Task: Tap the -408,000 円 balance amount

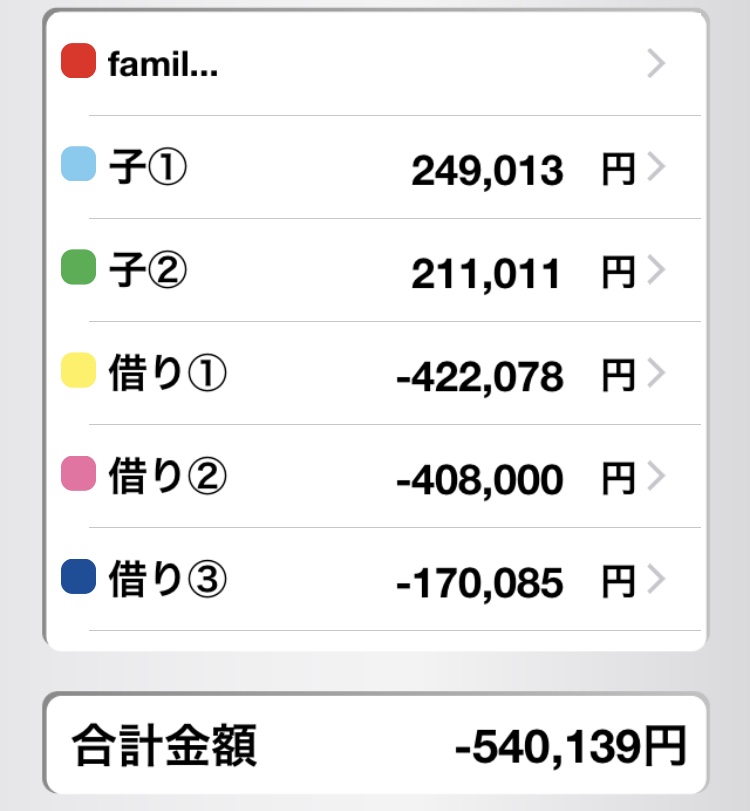Action: [x=515, y=480]
